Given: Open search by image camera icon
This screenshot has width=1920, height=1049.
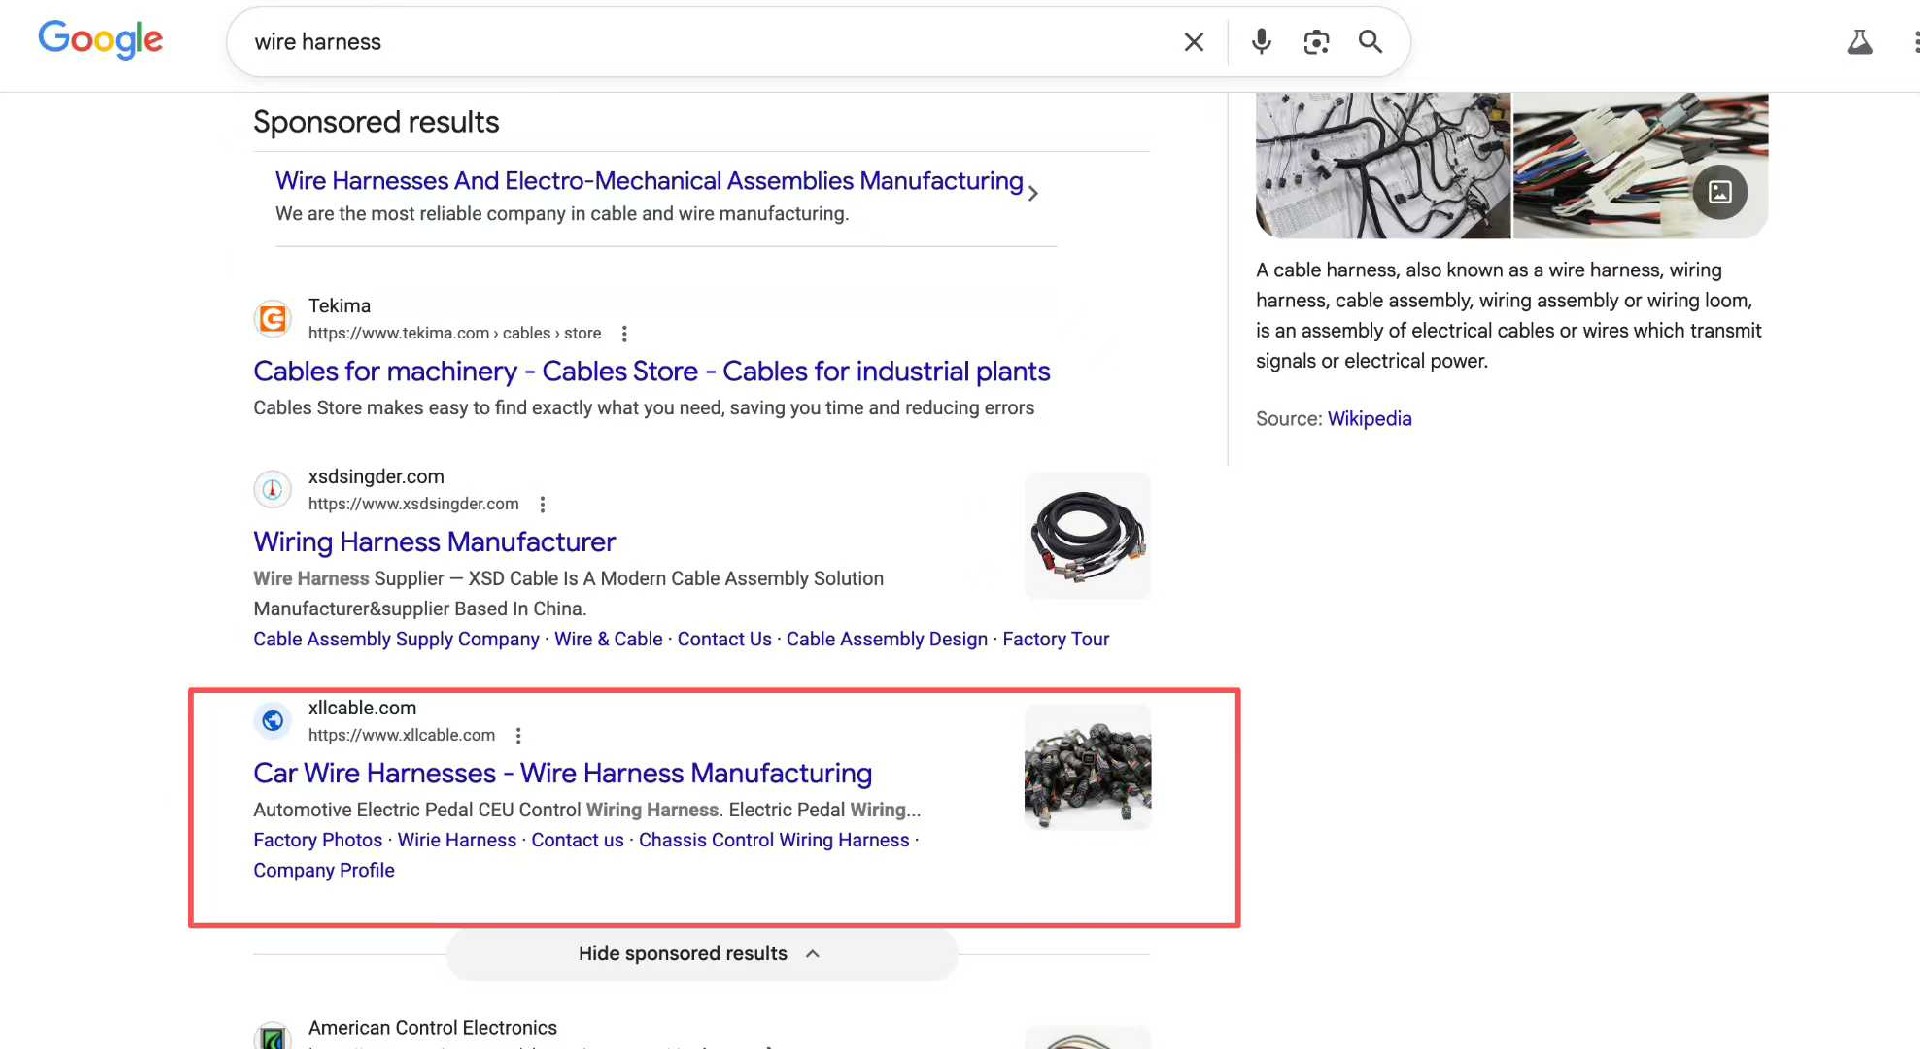Looking at the screenshot, I should pos(1316,42).
